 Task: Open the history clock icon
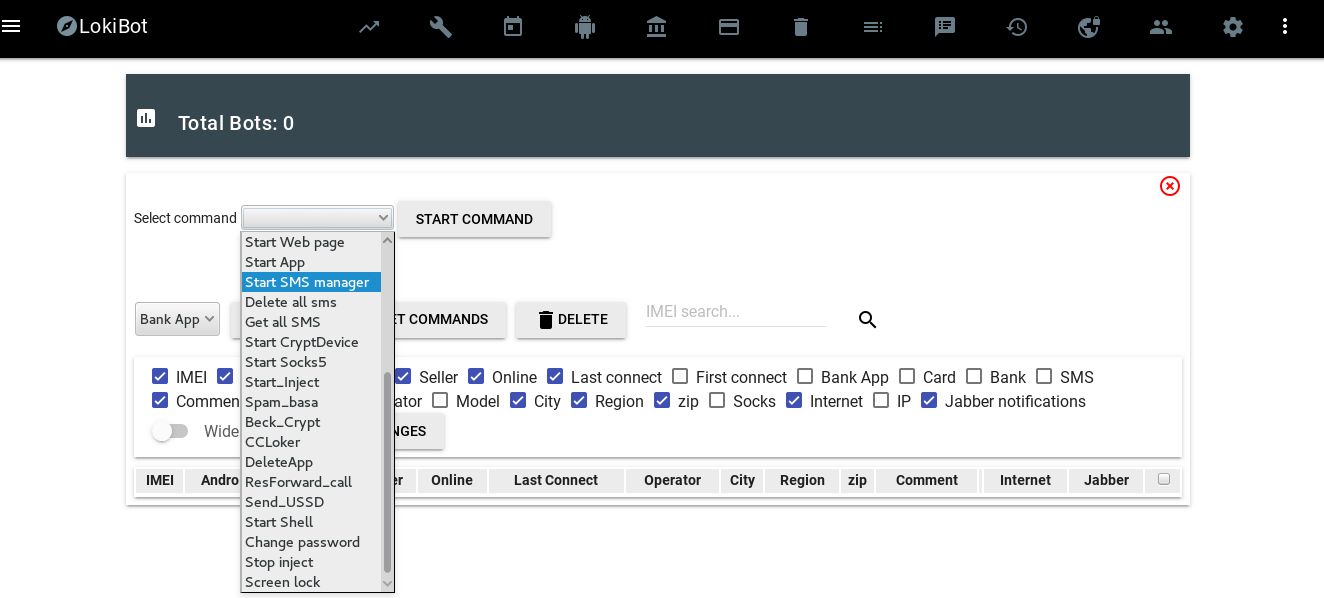point(1017,28)
